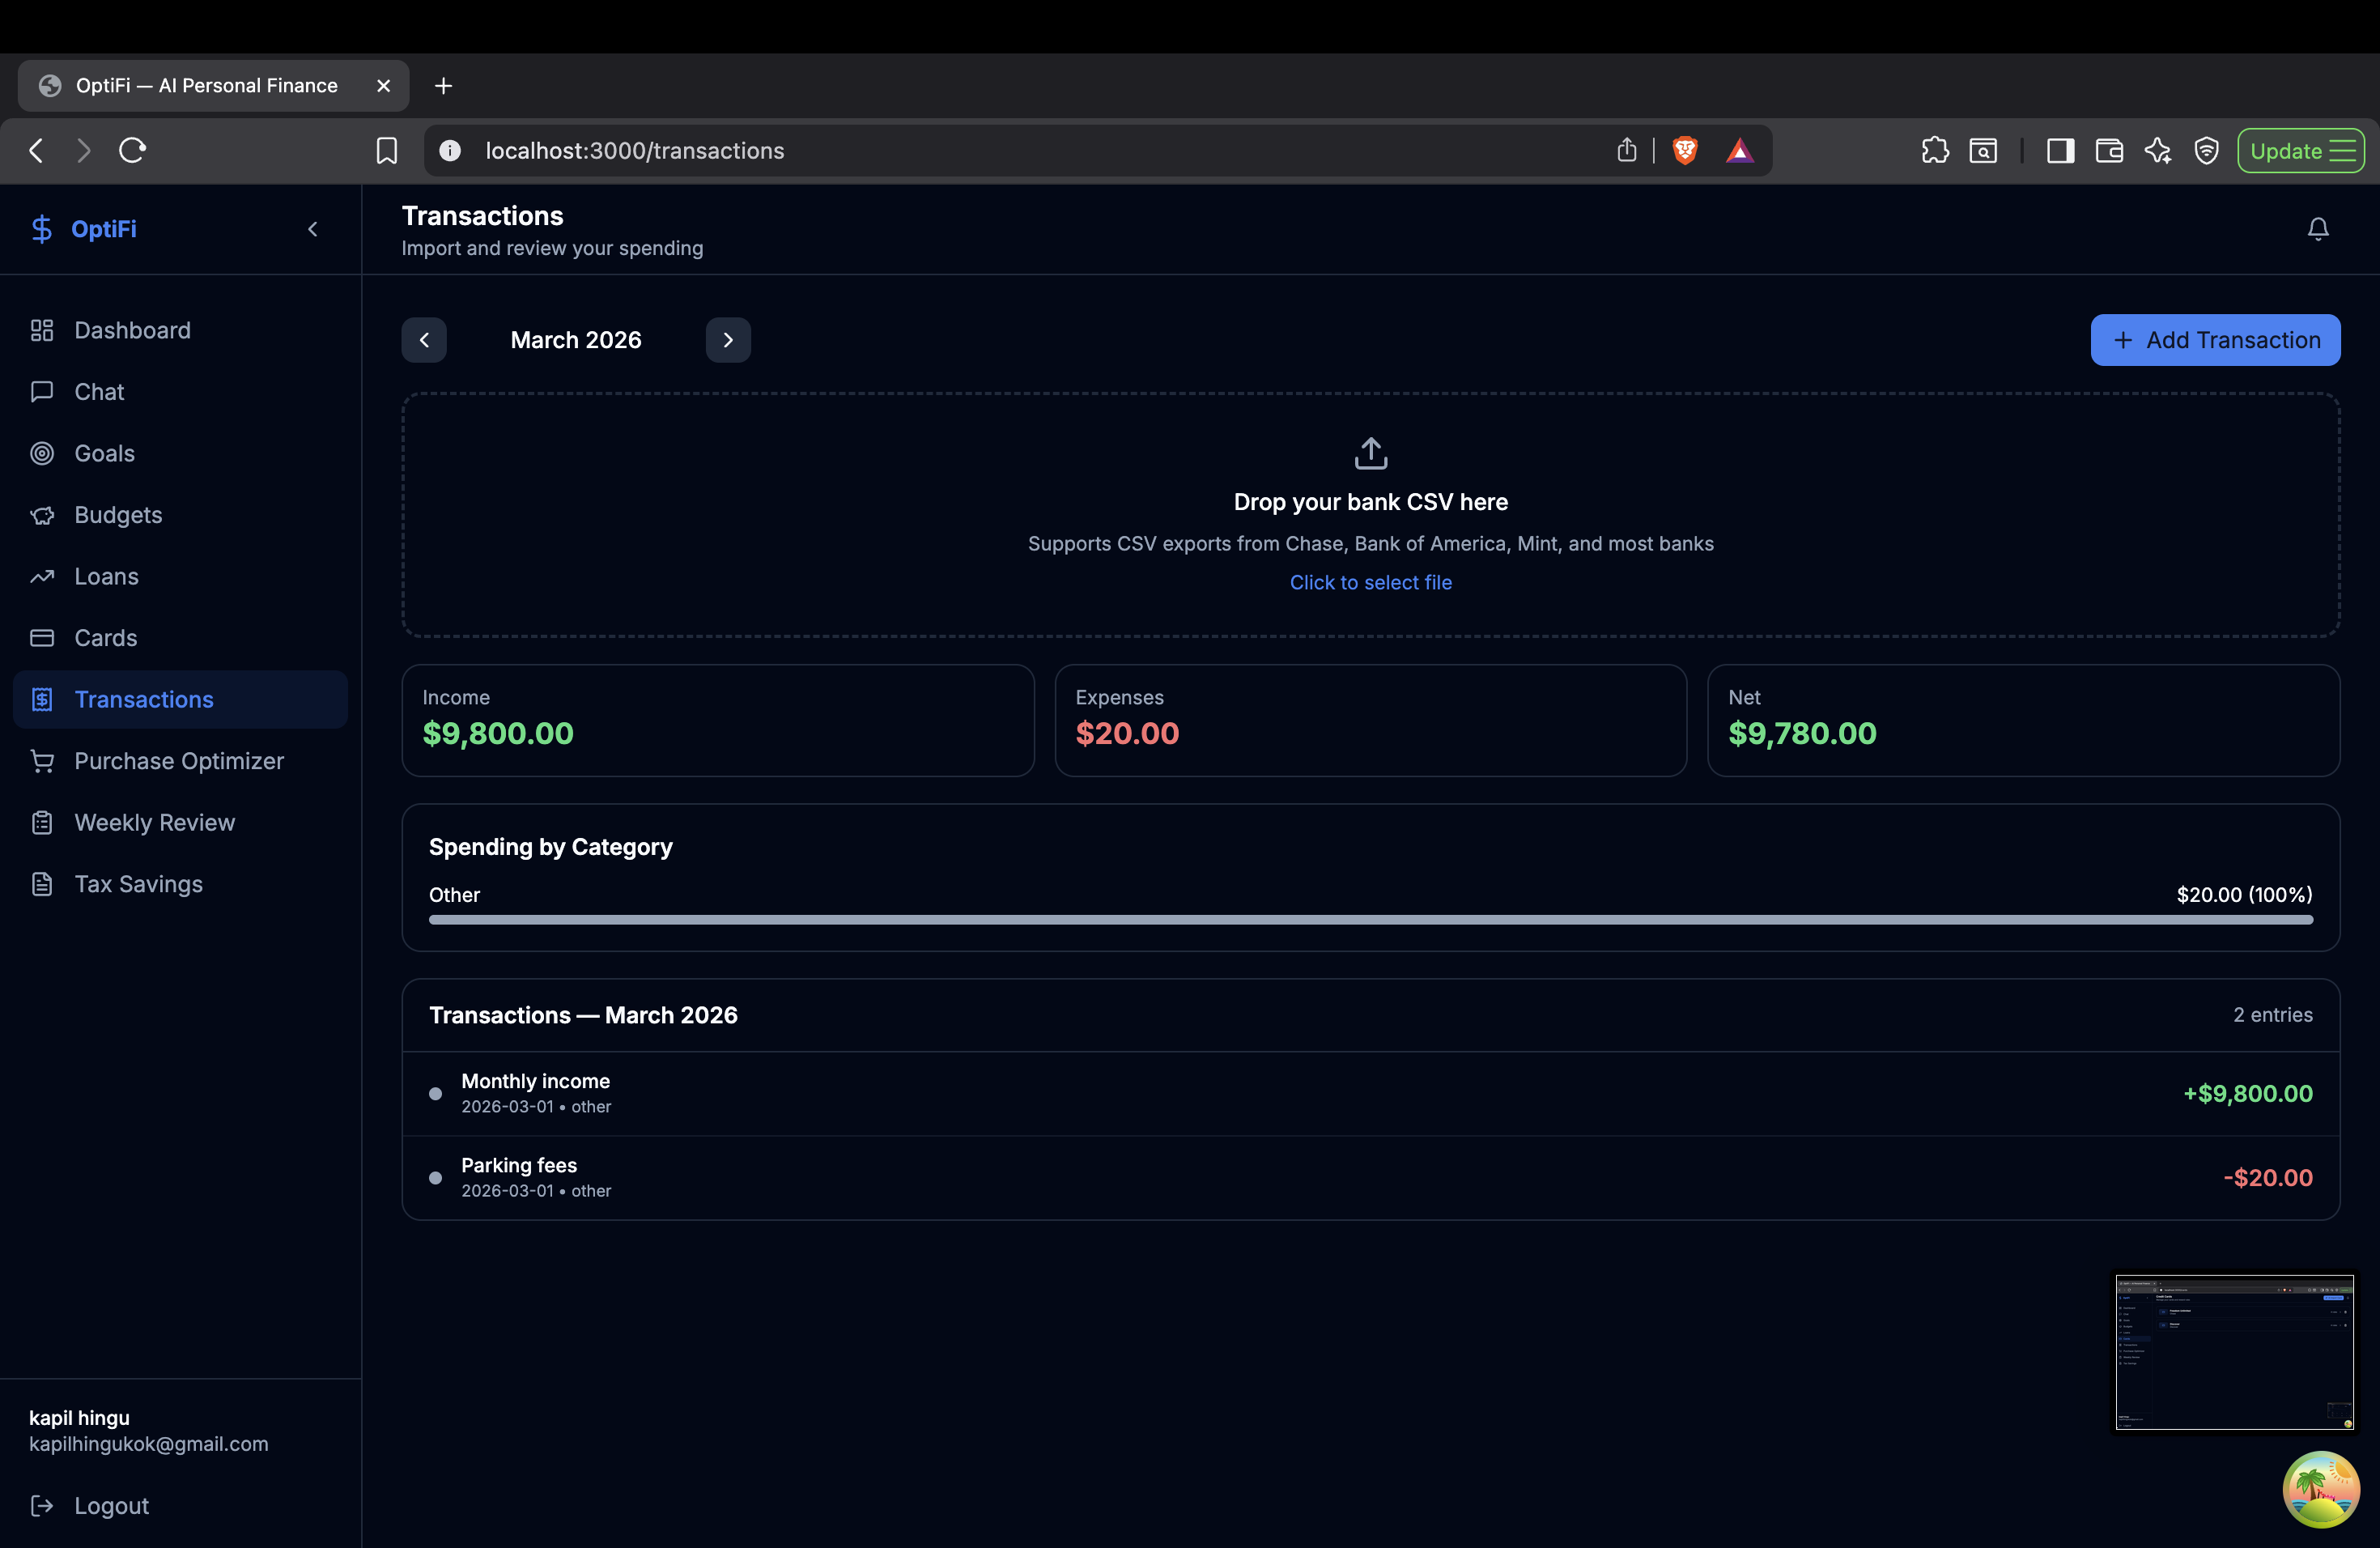
Task: Open the browser extensions puzzle icon
Action: pyautogui.click(x=1934, y=150)
